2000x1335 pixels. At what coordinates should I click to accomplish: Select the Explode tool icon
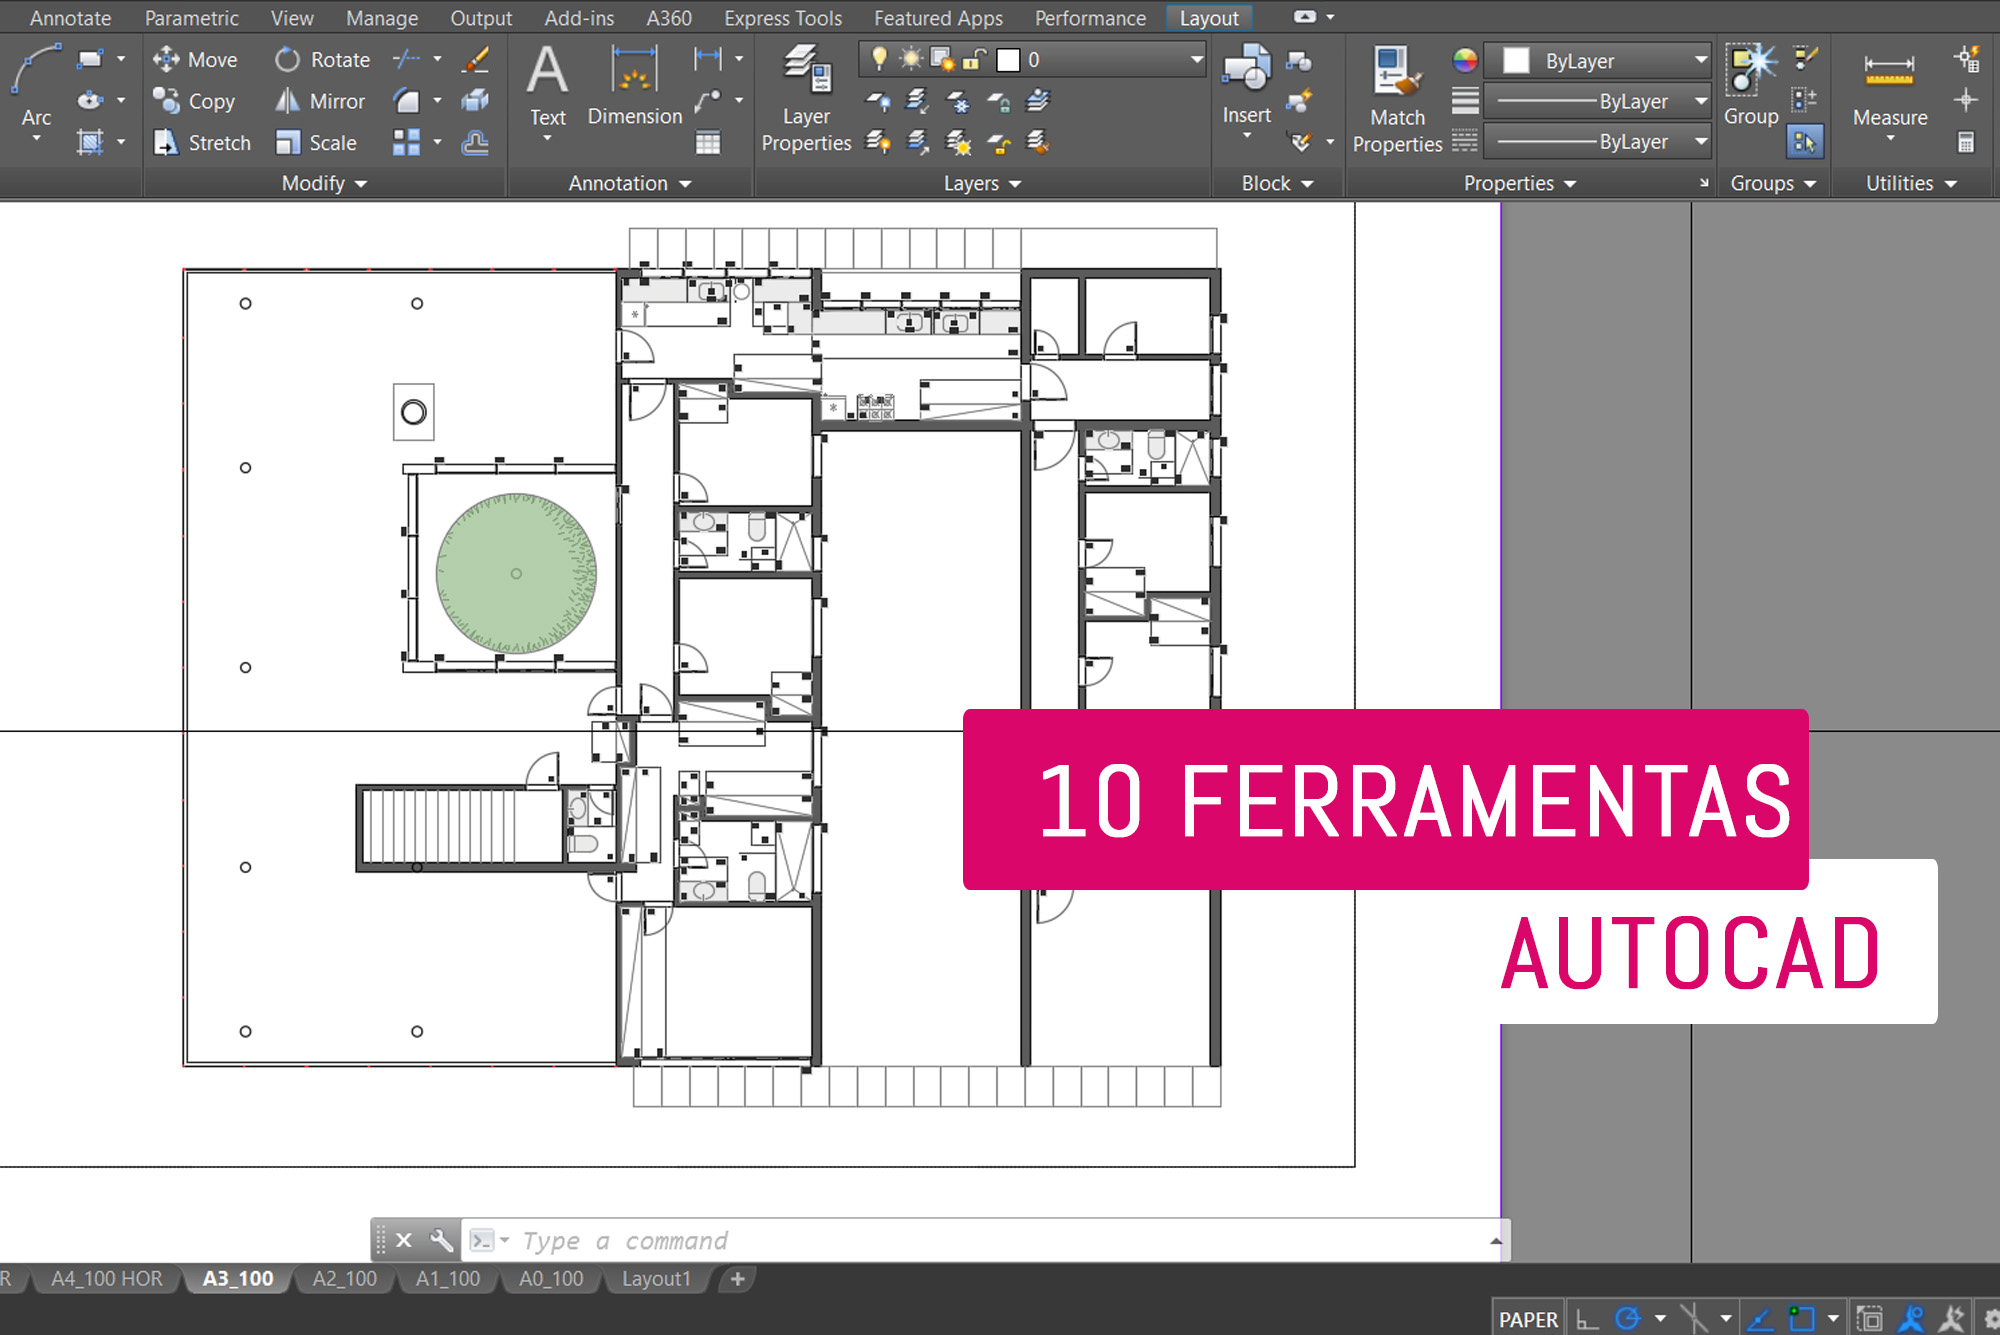(476, 101)
